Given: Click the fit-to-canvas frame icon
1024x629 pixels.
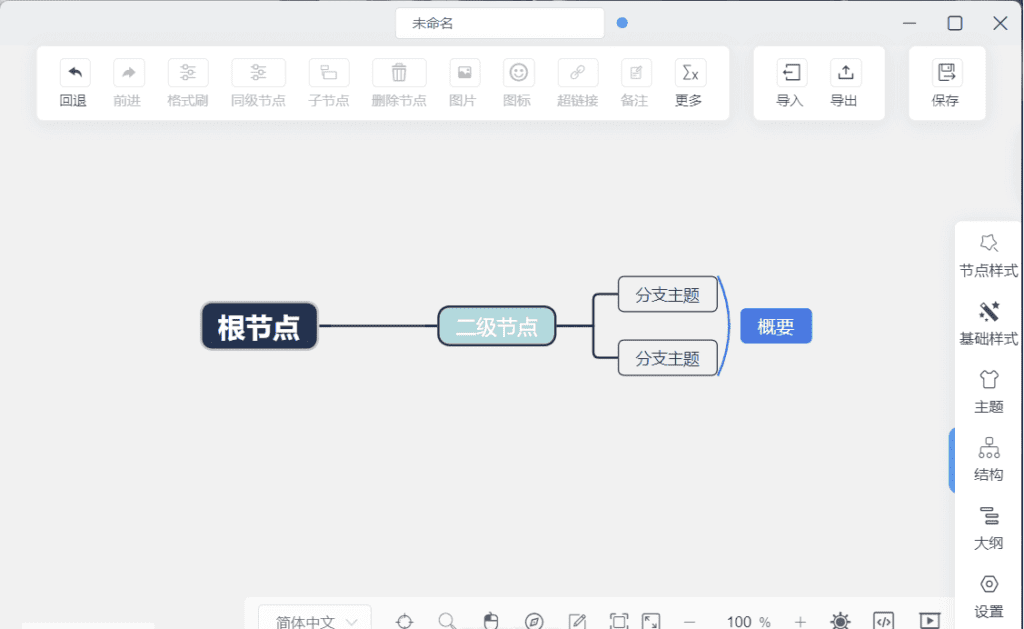Looking at the screenshot, I should 618,621.
